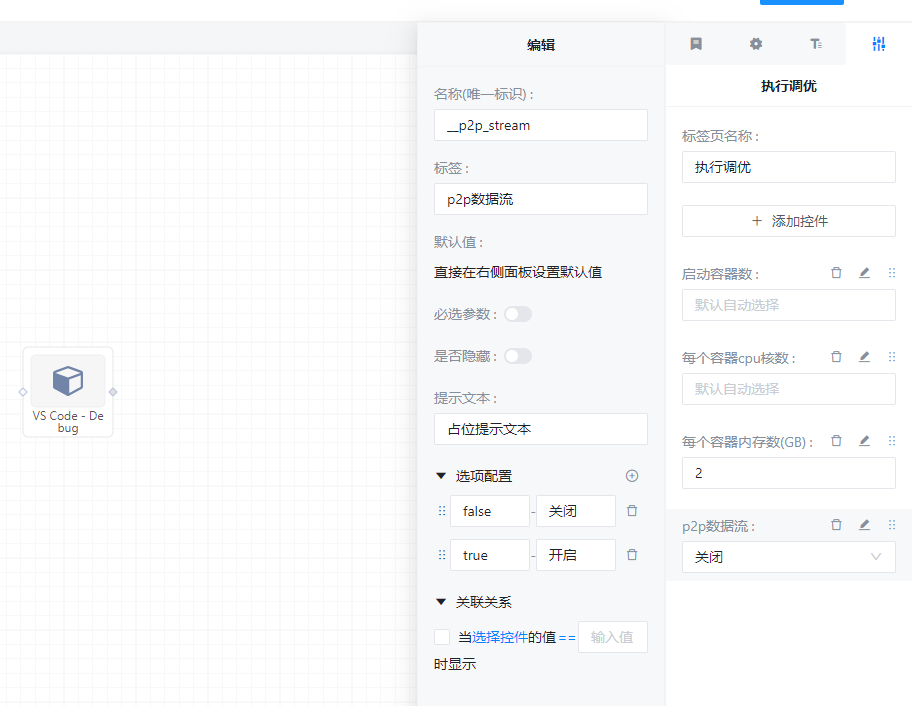Collapse the 选项配置 section

(441, 476)
